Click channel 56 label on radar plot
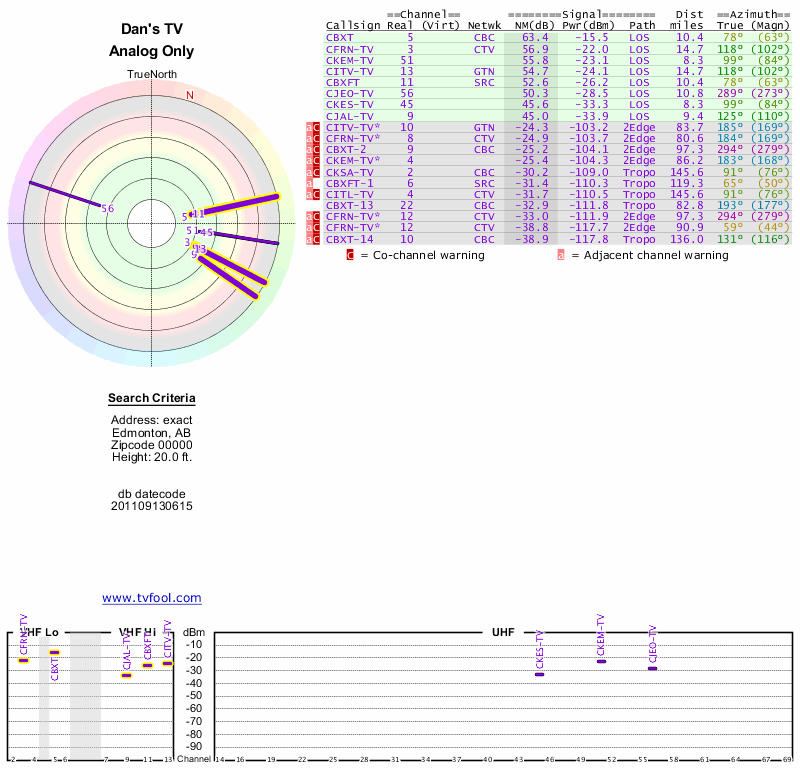Viewport: 800px width, 768px height. 108,208
